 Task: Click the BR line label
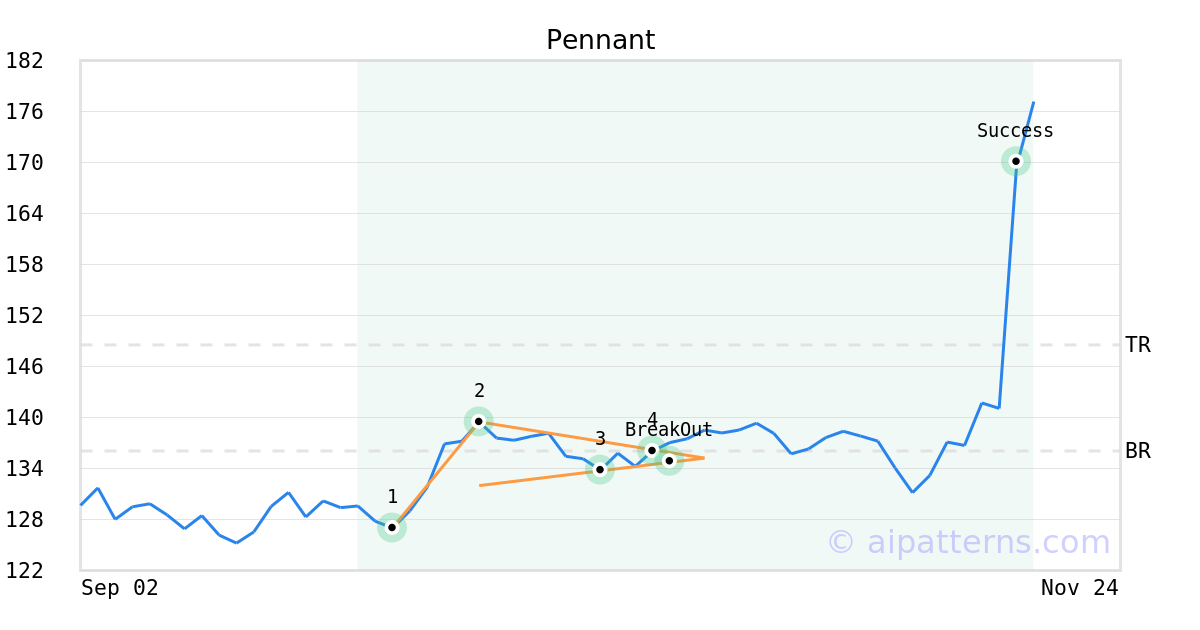pyautogui.click(x=1138, y=451)
